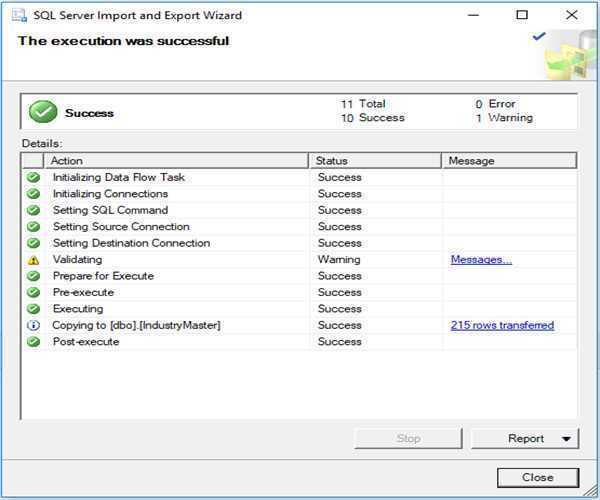
Task: Click the green check icon beside Initializing Data Flow Task
Action: point(33,177)
